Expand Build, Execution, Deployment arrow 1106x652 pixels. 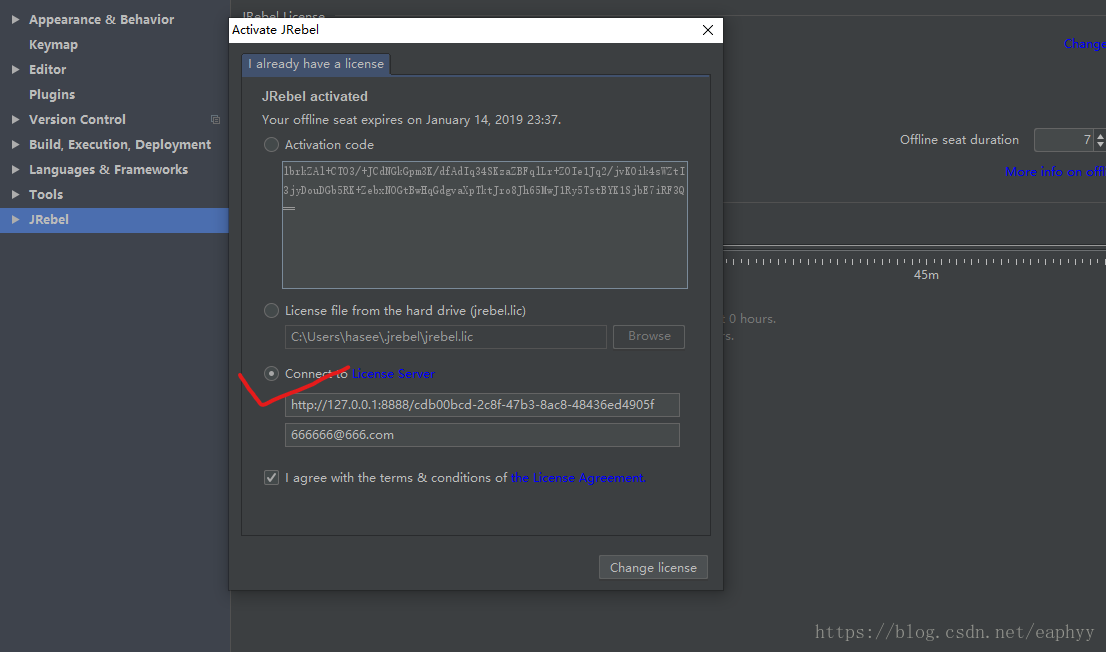pos(15,145)
